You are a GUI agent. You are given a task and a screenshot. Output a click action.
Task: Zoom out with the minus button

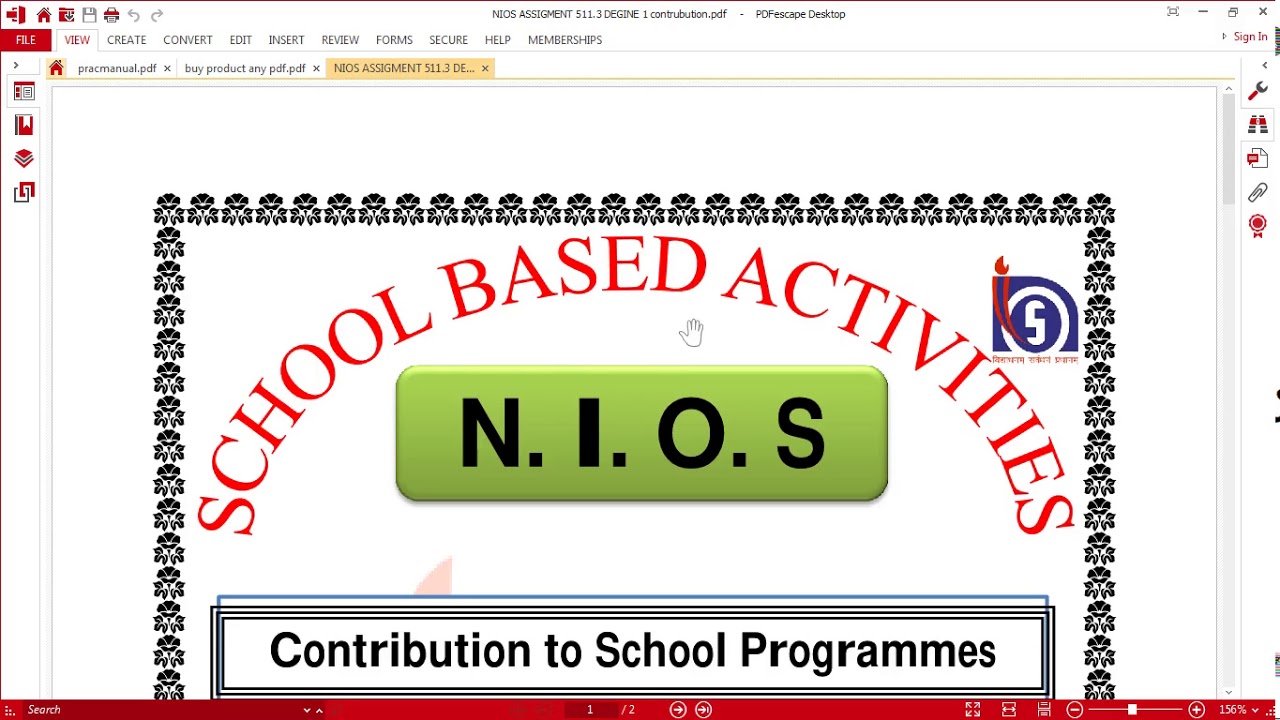(1075, 710)
